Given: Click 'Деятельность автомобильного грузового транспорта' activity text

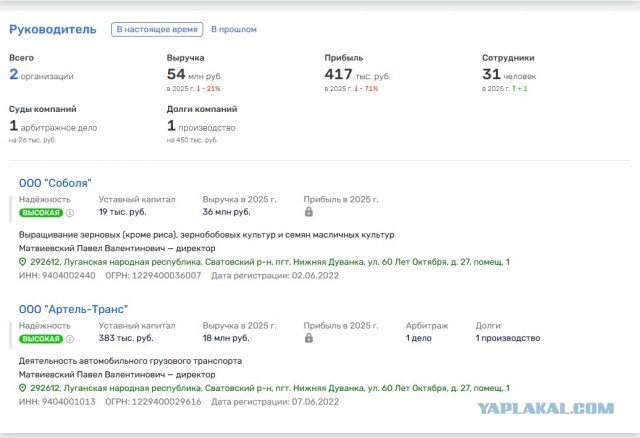Looking at the screenshot, I should click(x=131, y=361).
